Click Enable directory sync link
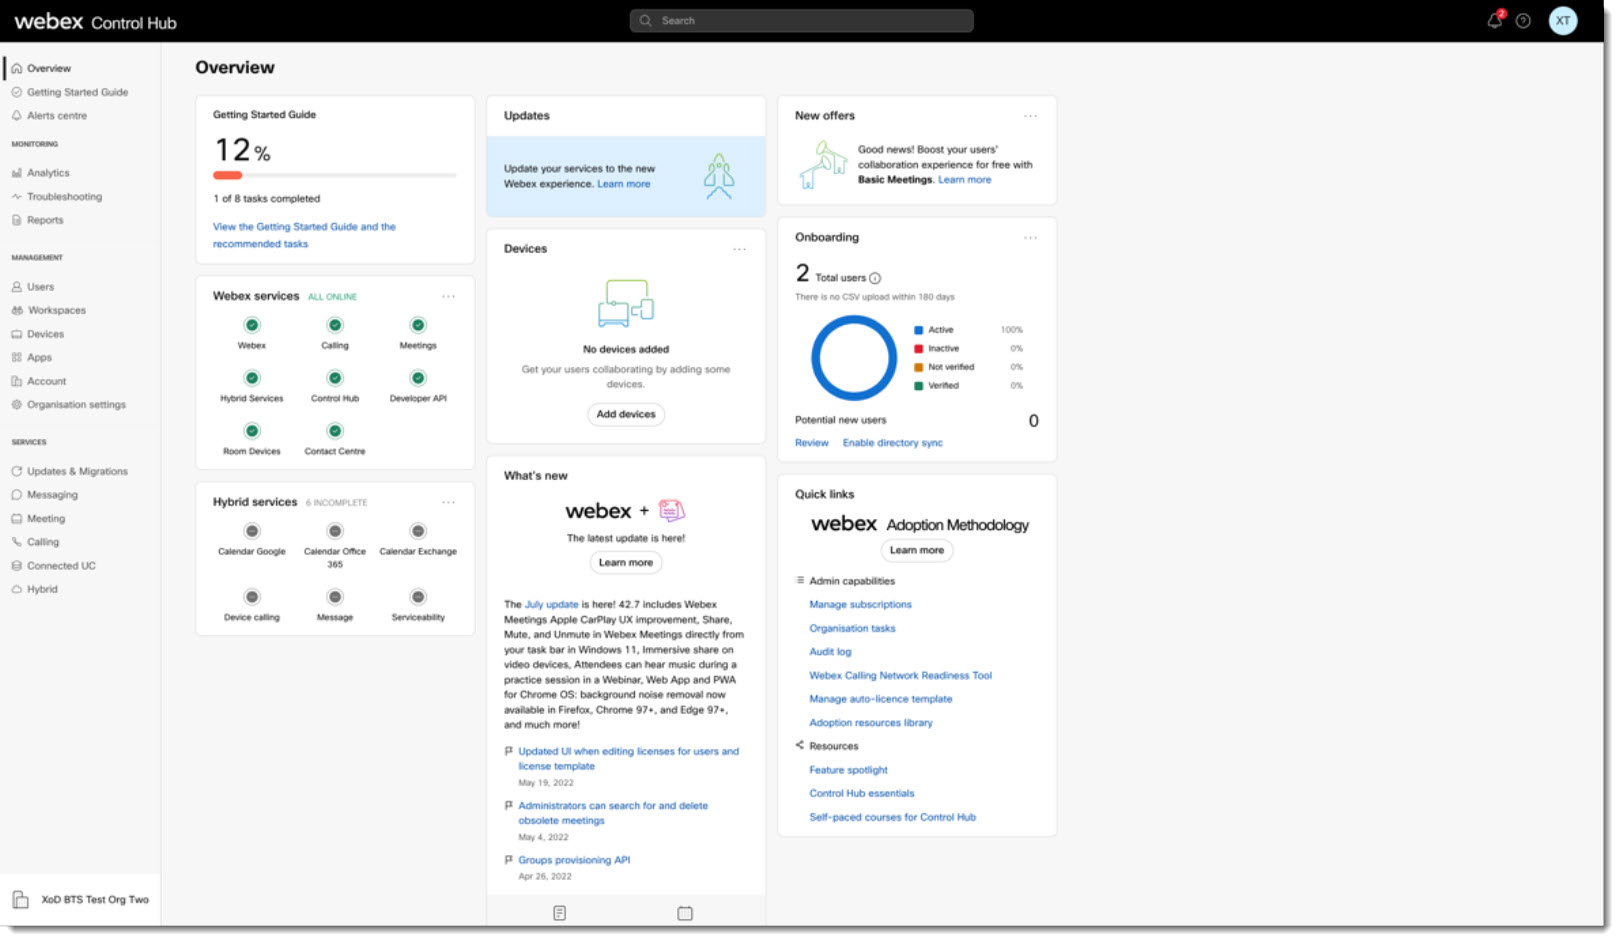 893,443
